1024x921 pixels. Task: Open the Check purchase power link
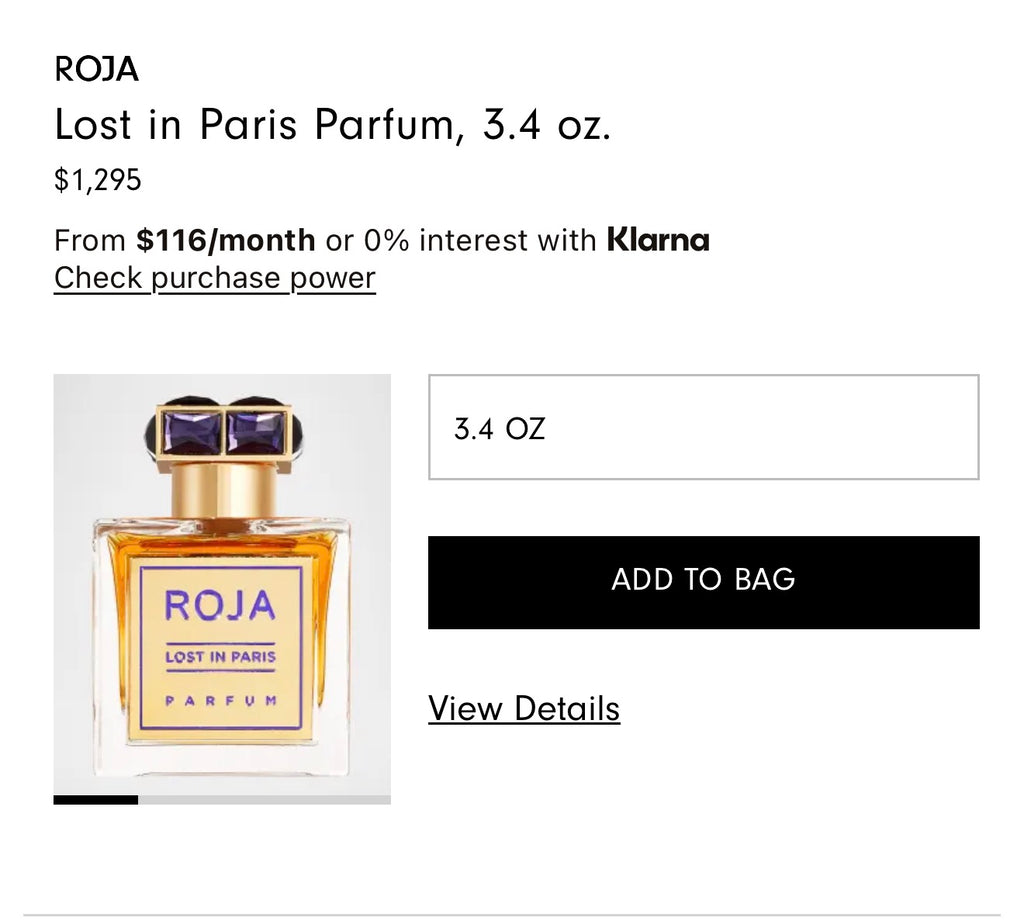215,278
